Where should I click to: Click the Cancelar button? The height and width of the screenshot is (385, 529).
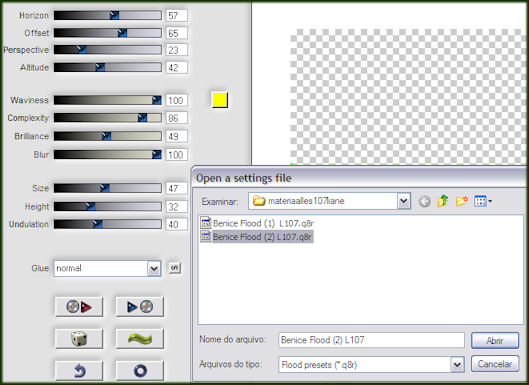pos(495,364)
